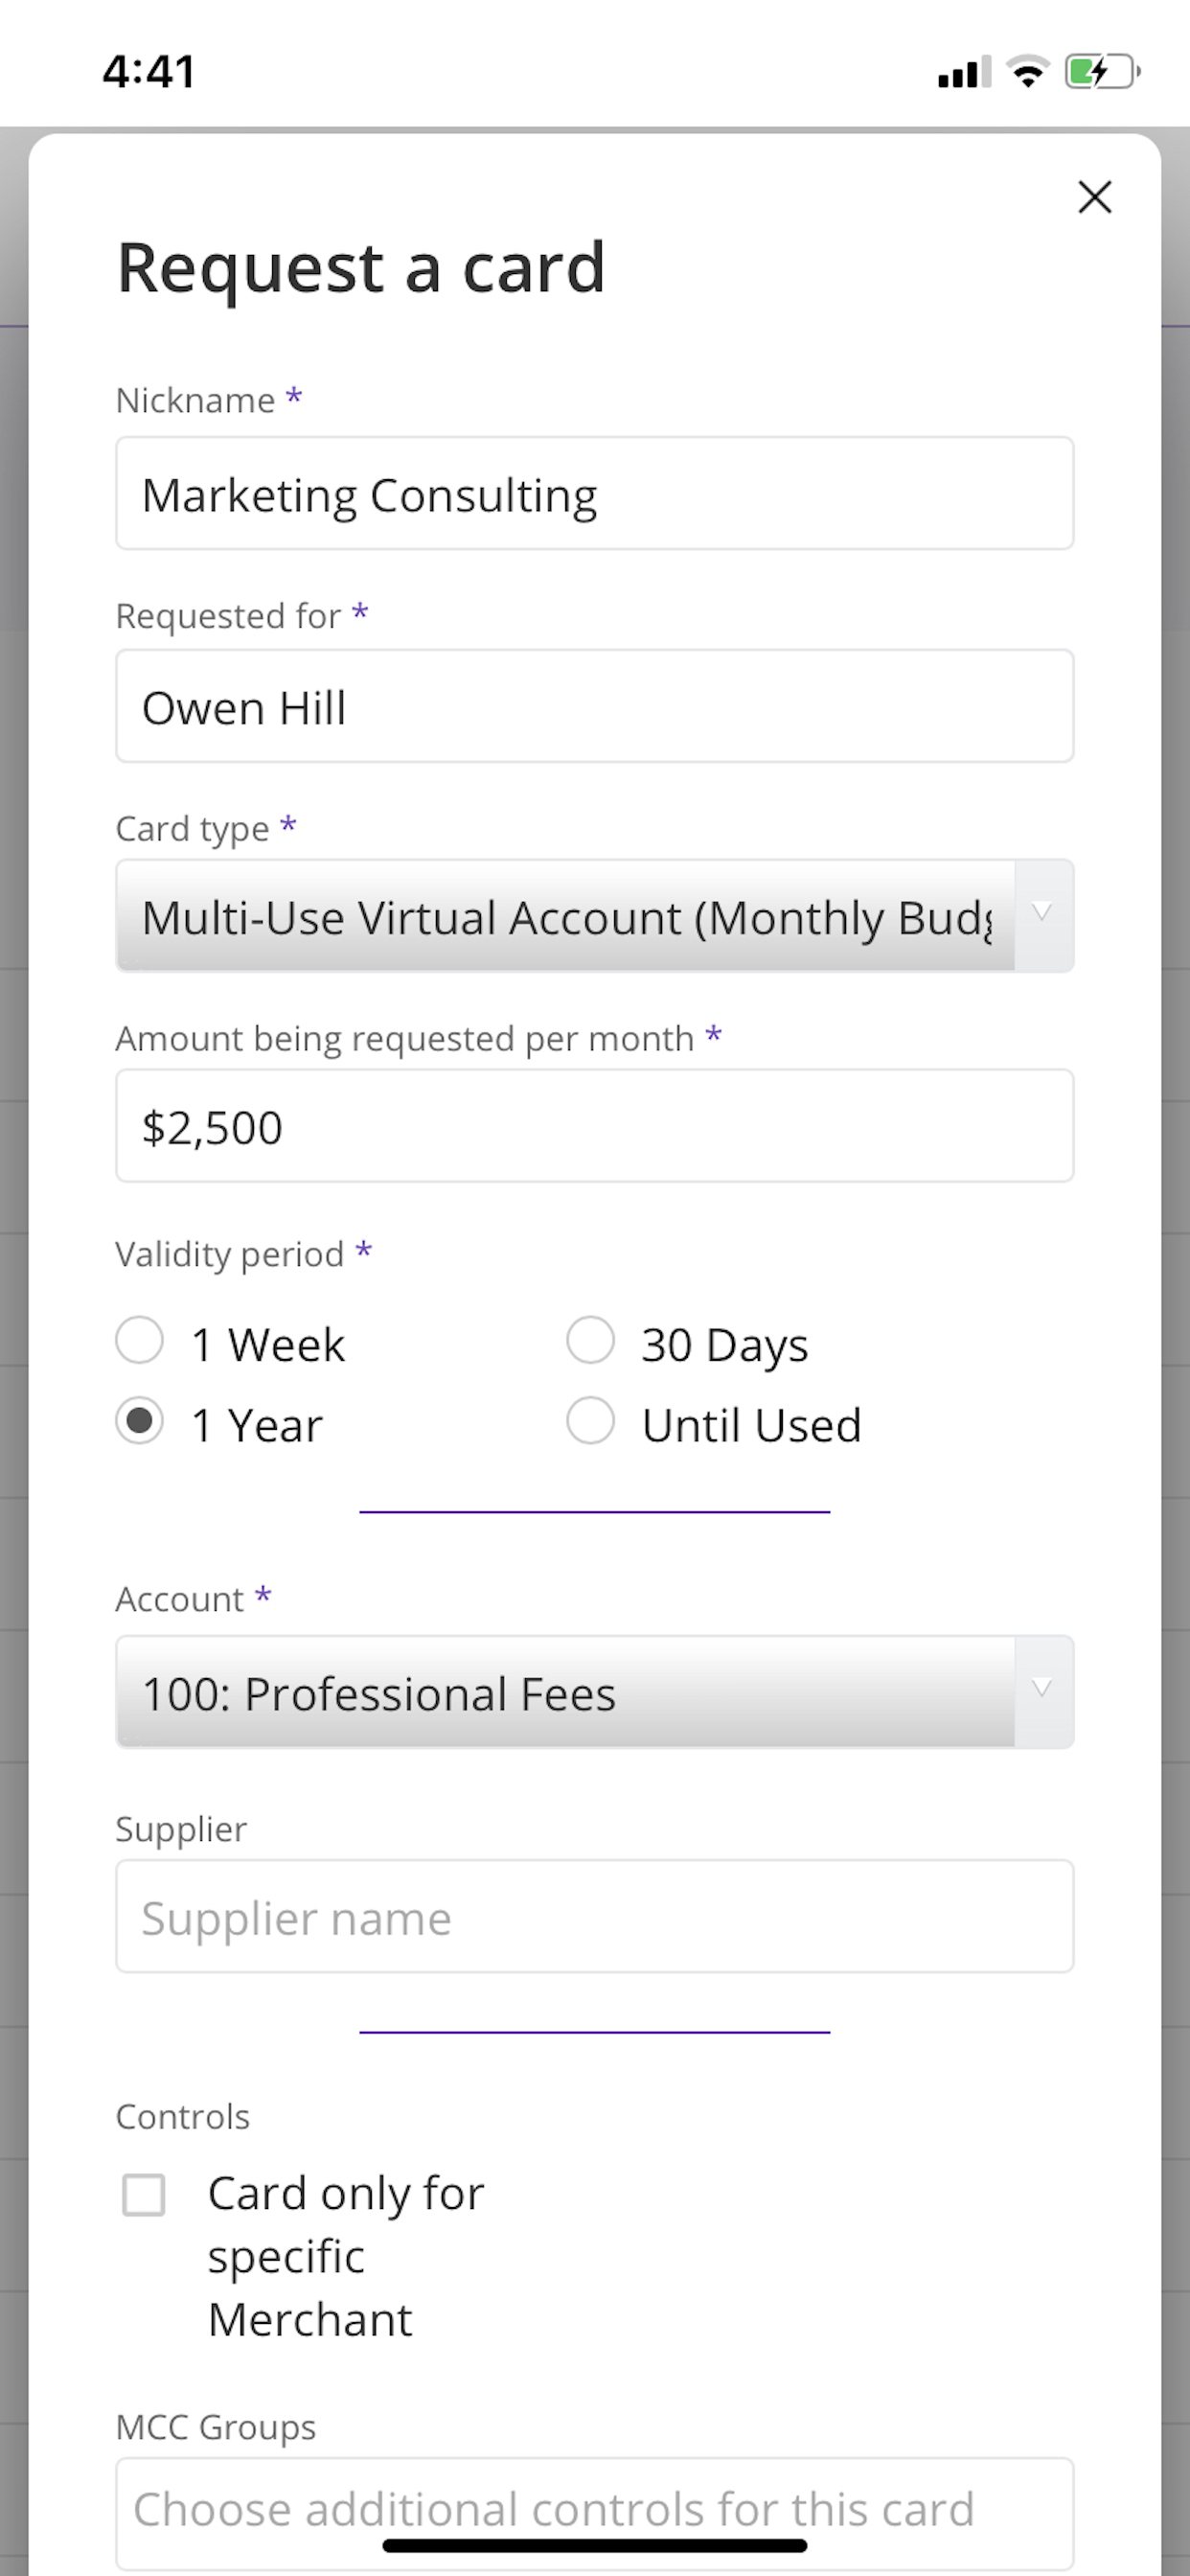The height and width of the screenshot is (2576, 1190).
Task: Edit the Nickname field containing Marketing Consulting
Action: coord(594,493)
